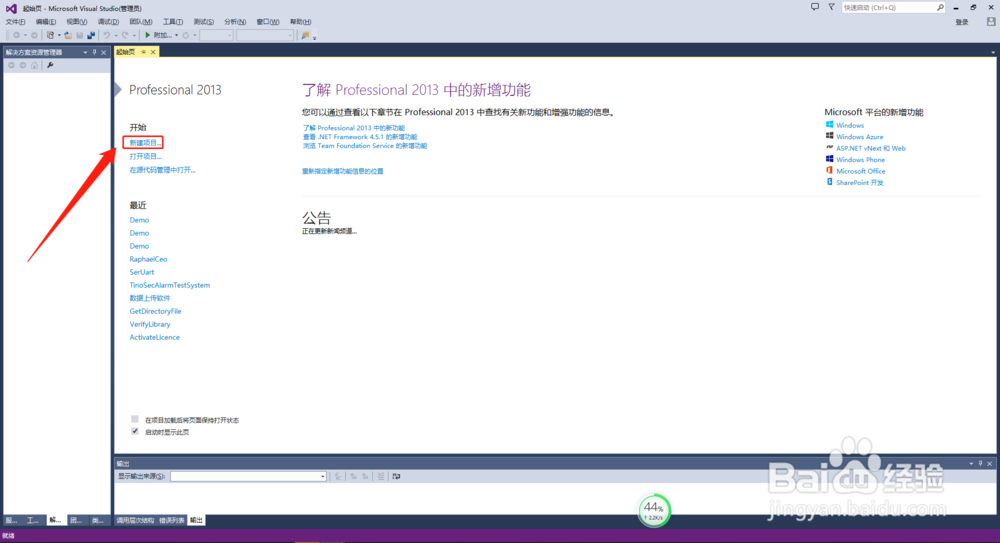Open the 解决方案资源管理器 window position dropdown
This screenshot has width=1000, height=543.
(85, 52)
